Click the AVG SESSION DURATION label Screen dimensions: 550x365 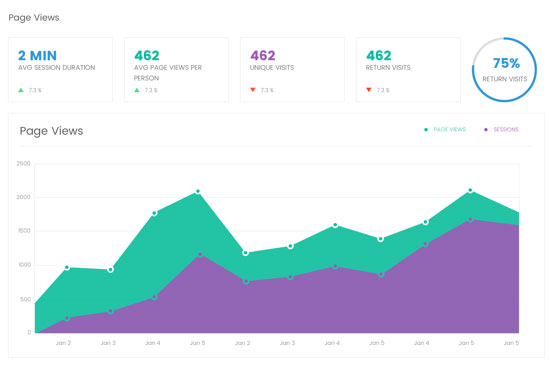tap(56, 67)
